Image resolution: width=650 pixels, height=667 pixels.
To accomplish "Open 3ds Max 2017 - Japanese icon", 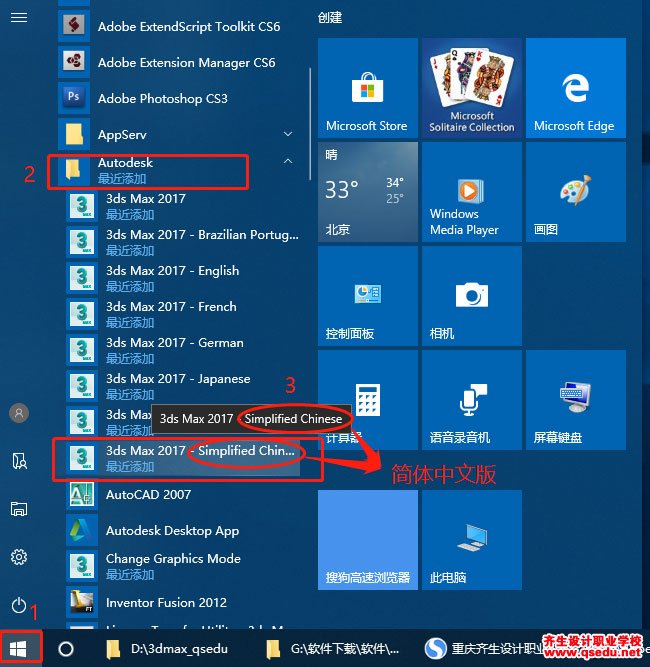I will point(82,386).
